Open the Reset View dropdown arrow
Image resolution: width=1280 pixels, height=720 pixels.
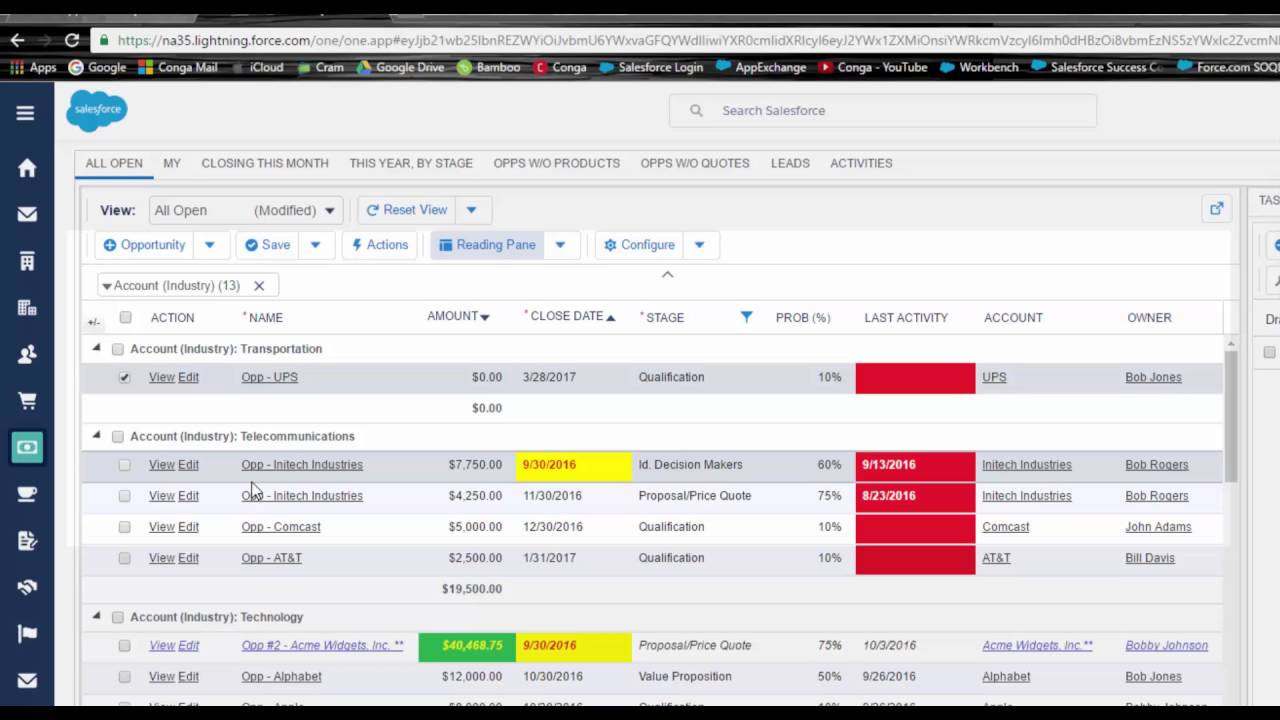(471, 210)
